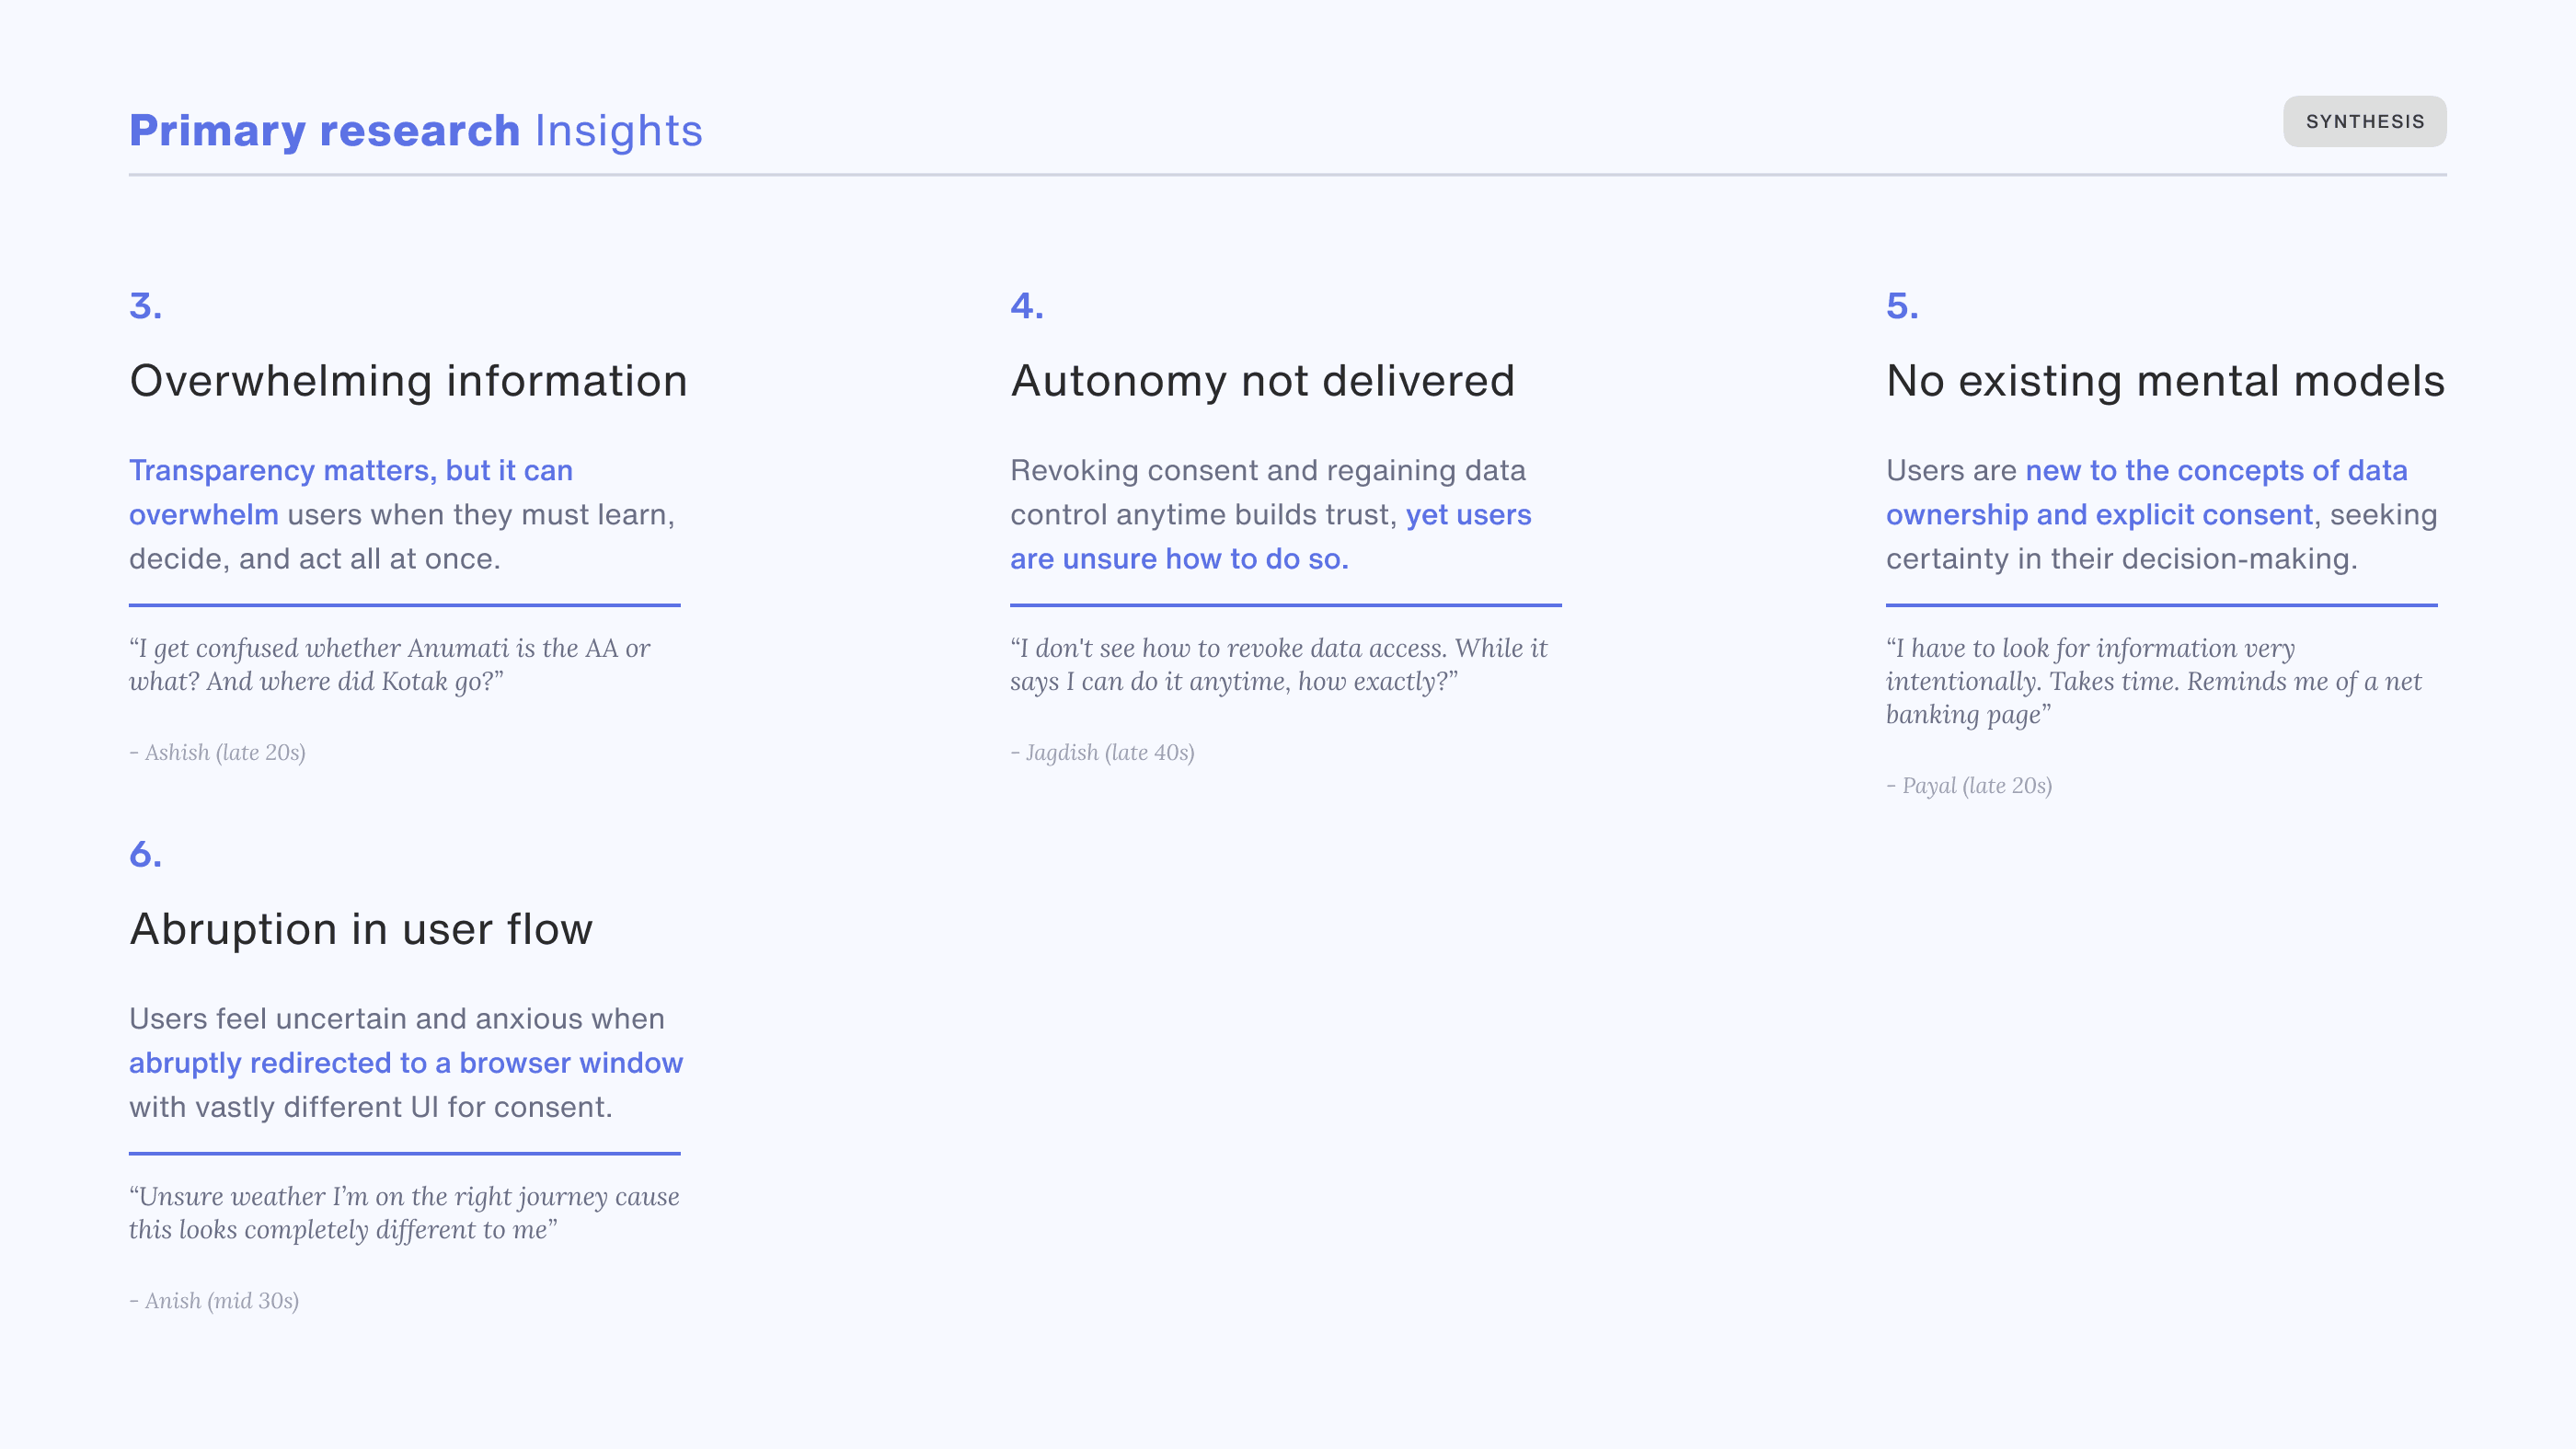Click the No existing mental models heading

2165,381
